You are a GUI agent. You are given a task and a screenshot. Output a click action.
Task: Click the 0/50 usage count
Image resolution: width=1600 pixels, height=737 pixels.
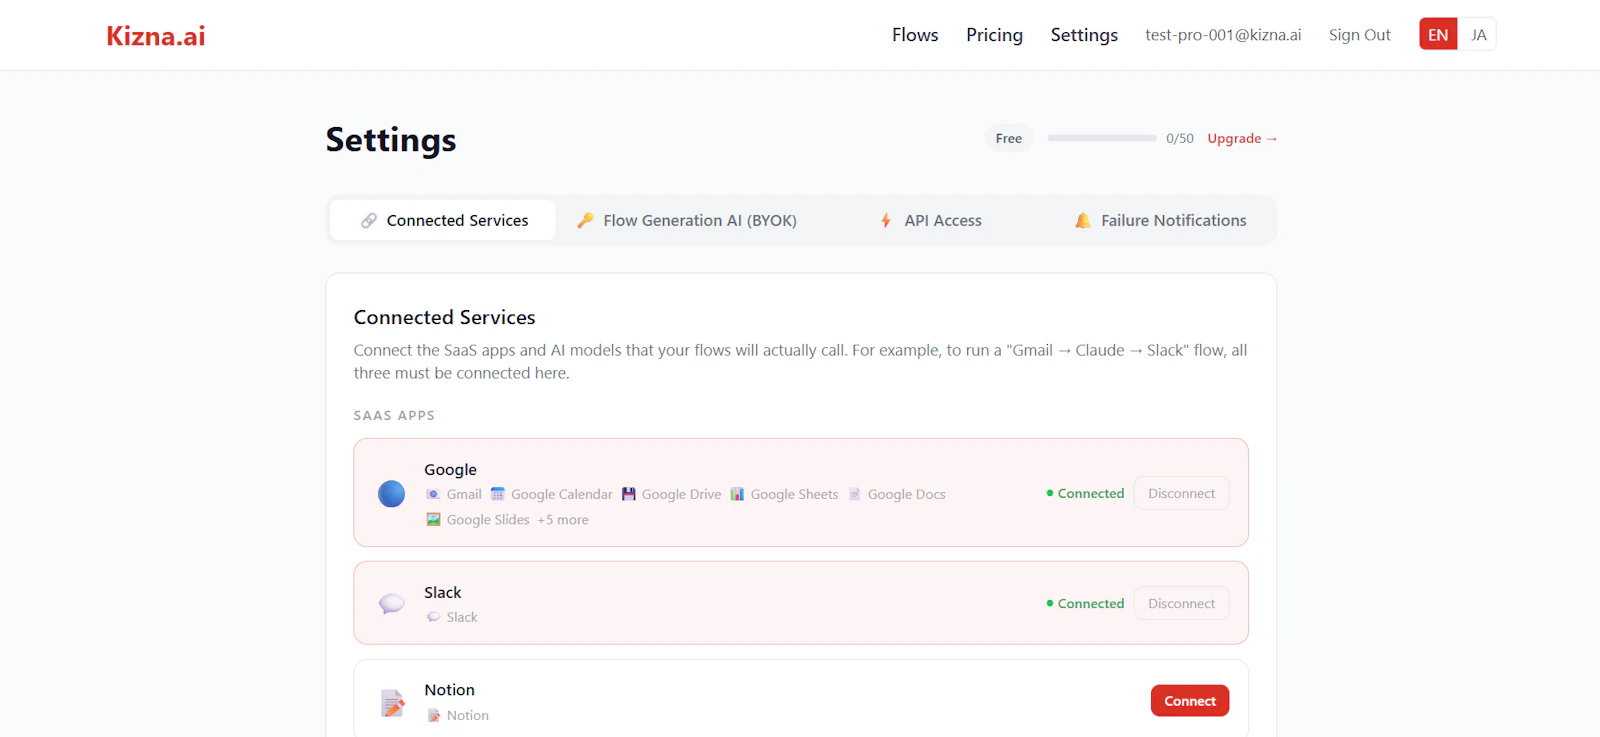coord(1180,138)
